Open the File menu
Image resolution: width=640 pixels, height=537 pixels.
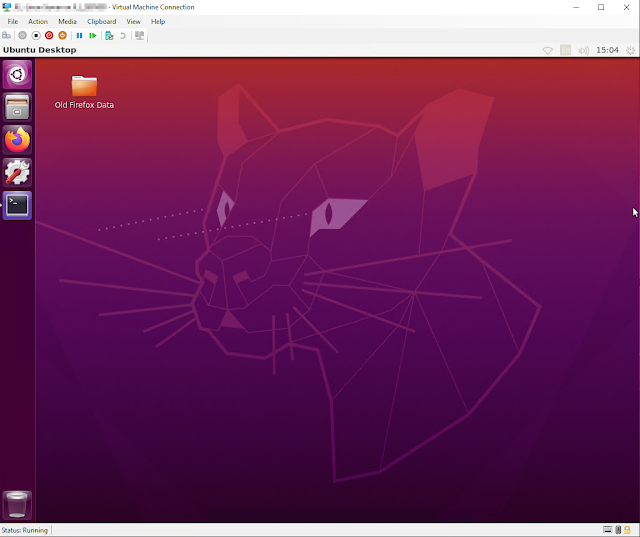(x=13, y=22)
